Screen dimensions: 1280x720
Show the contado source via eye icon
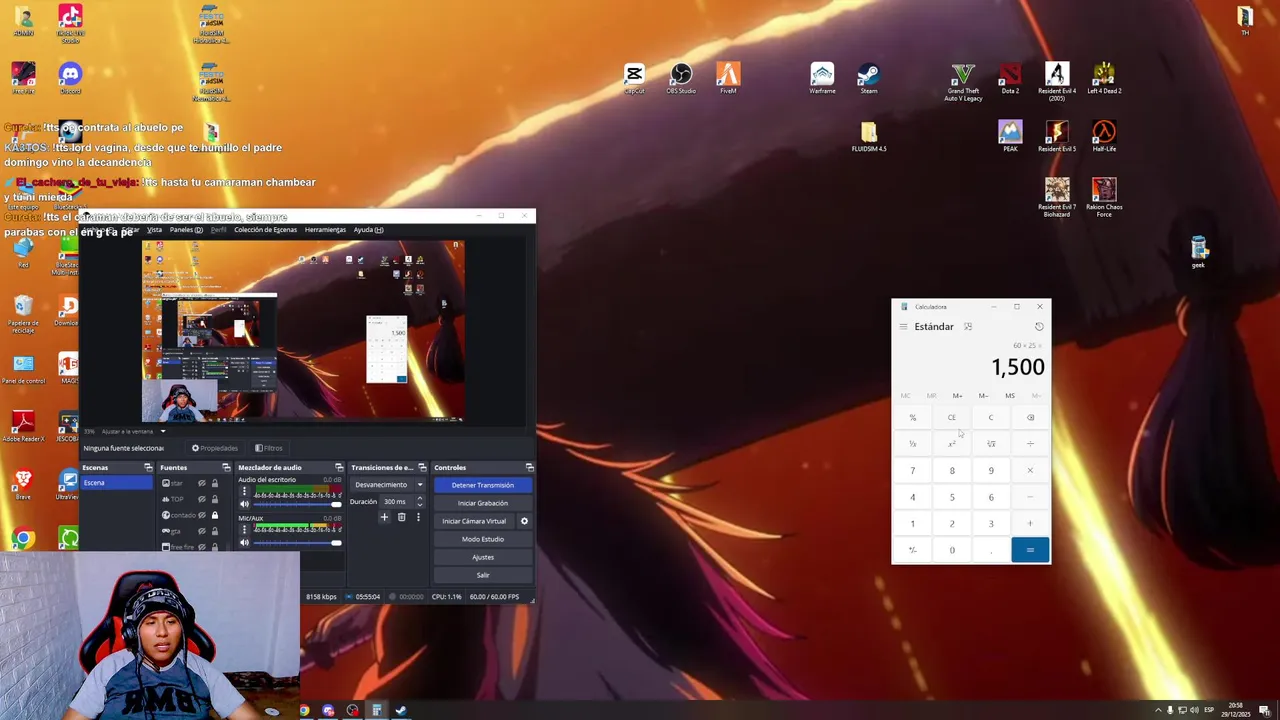pos(201,515)
